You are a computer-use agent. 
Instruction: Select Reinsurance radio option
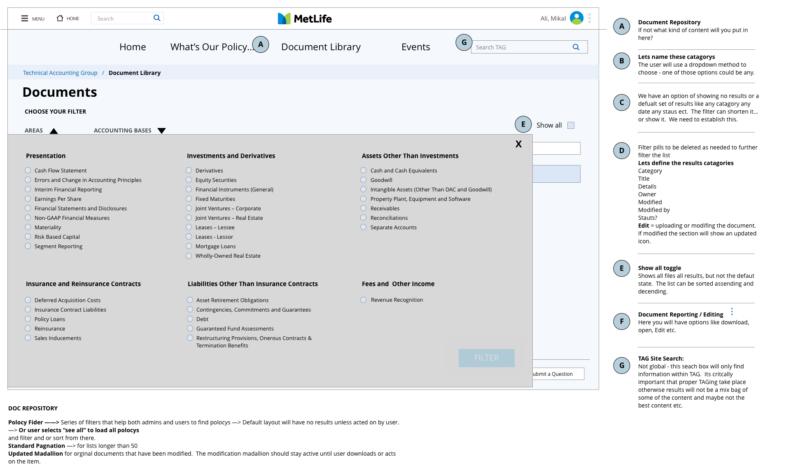pyautogui.click(x=28, y=328)
